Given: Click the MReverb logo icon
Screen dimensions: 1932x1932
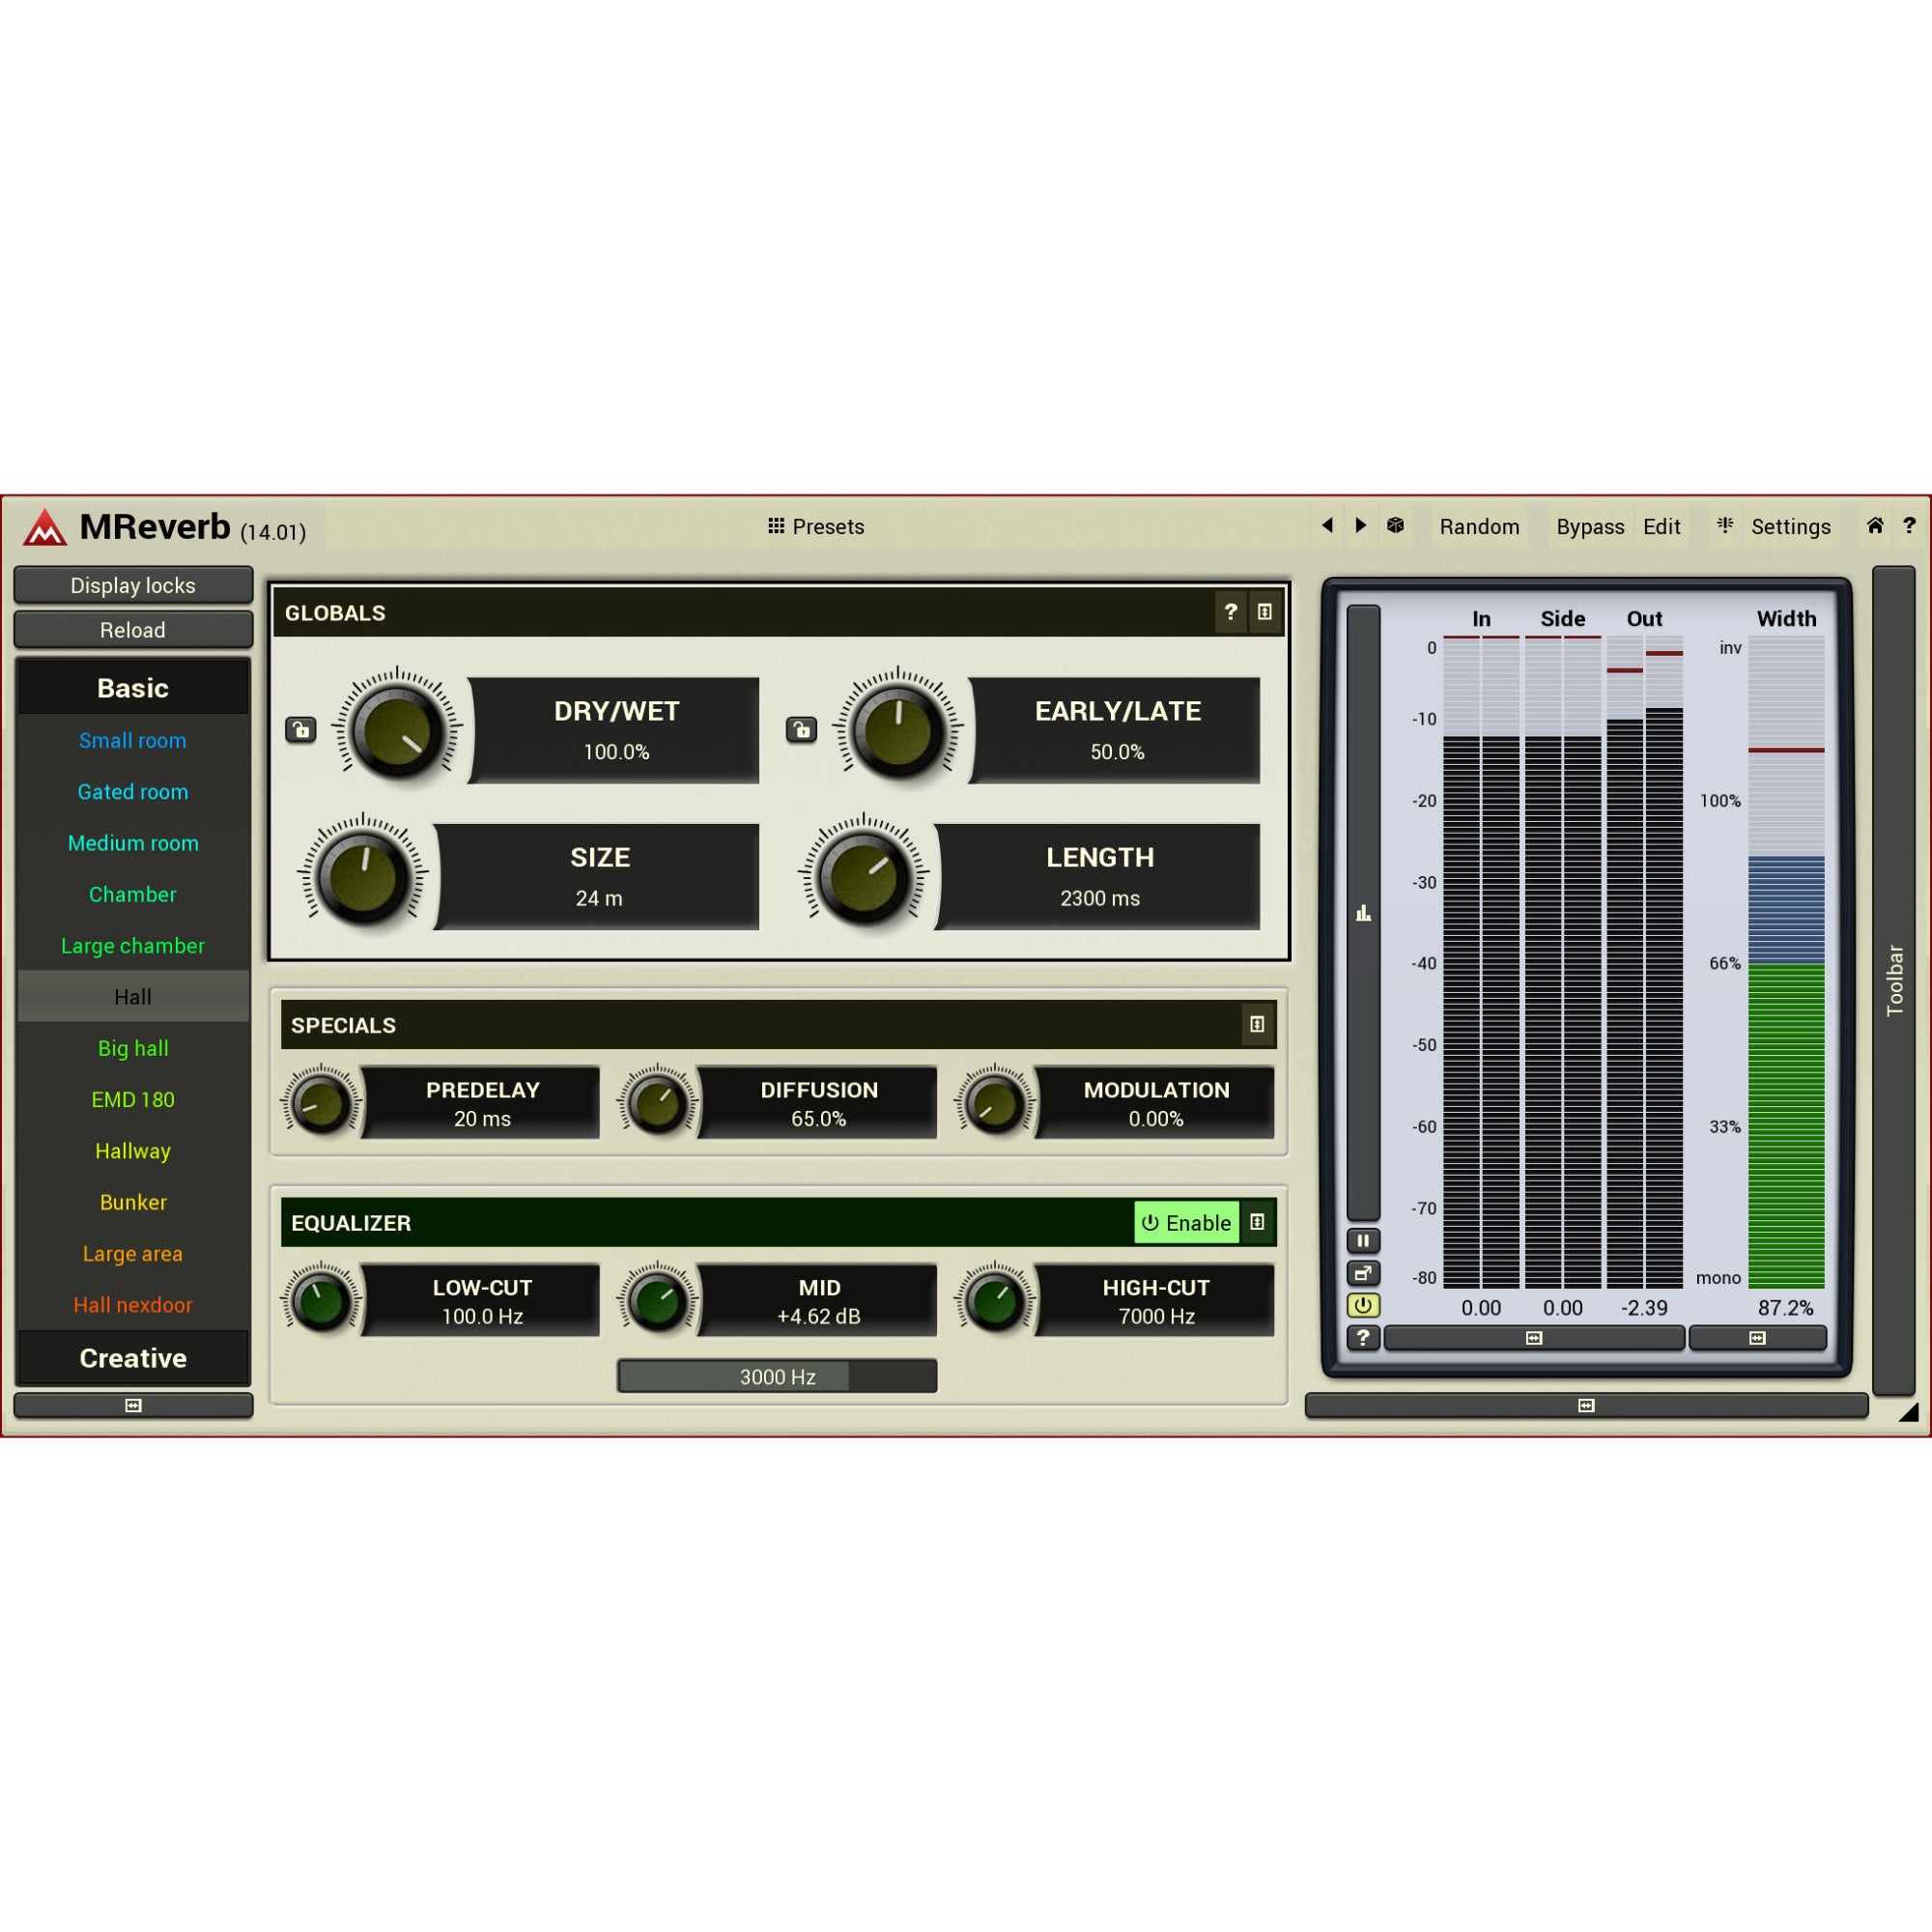Looking at the screenshot, I should pos(45,527).
